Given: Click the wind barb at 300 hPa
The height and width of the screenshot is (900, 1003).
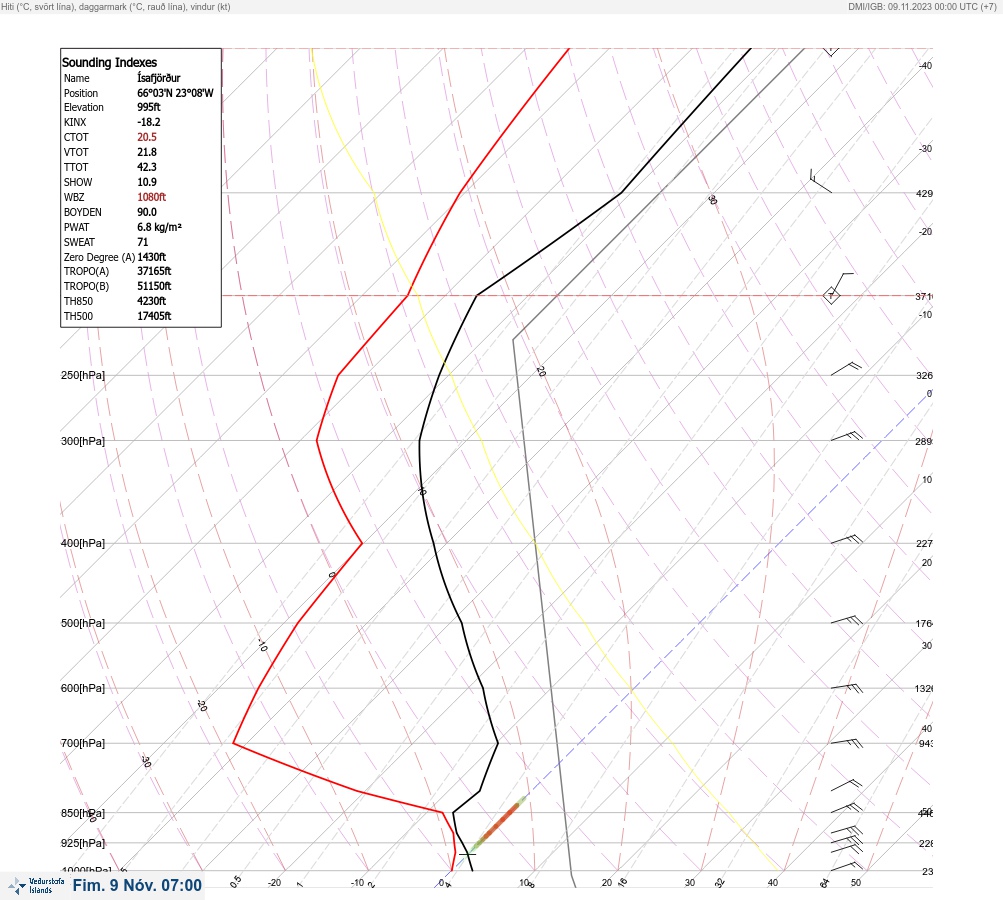Looking at the screenshot, I should coord(846,436).
